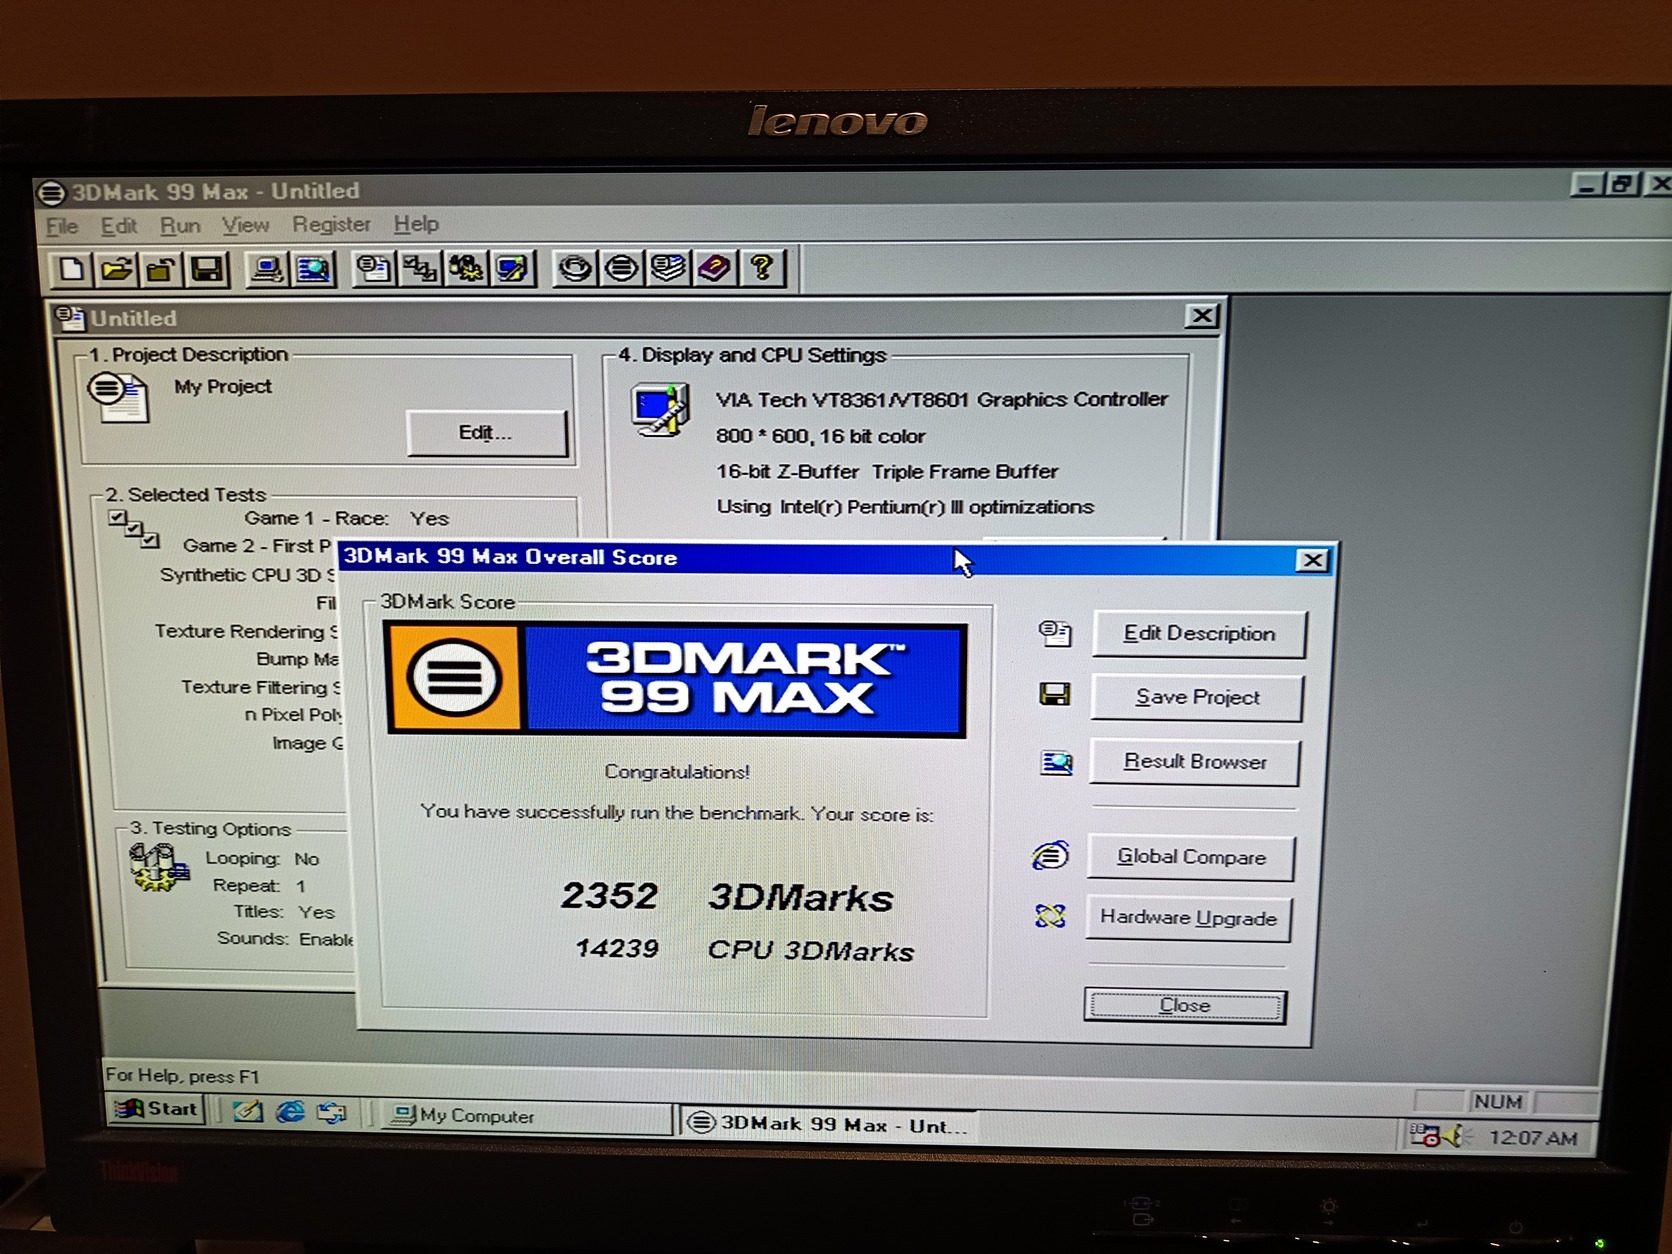Click the computer system info toolbar icon
This screenshot has width=1672, height=1254.
click(x=266, y=269)
